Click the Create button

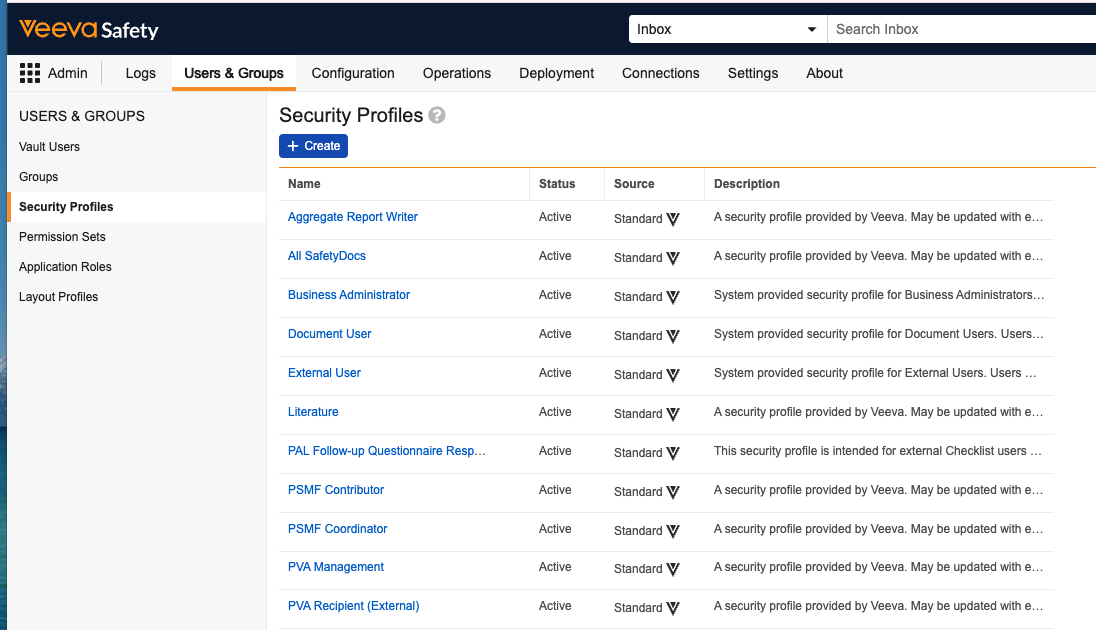click(x=313, y=146)
